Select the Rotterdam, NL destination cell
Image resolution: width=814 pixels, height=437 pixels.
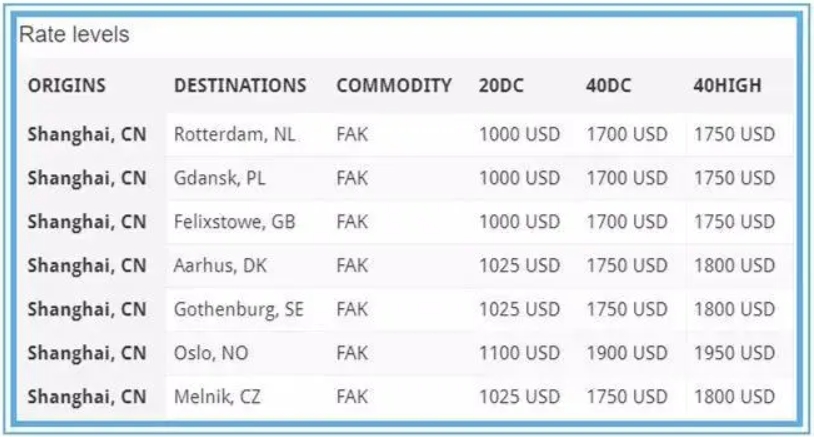click(x=235, y=134)
